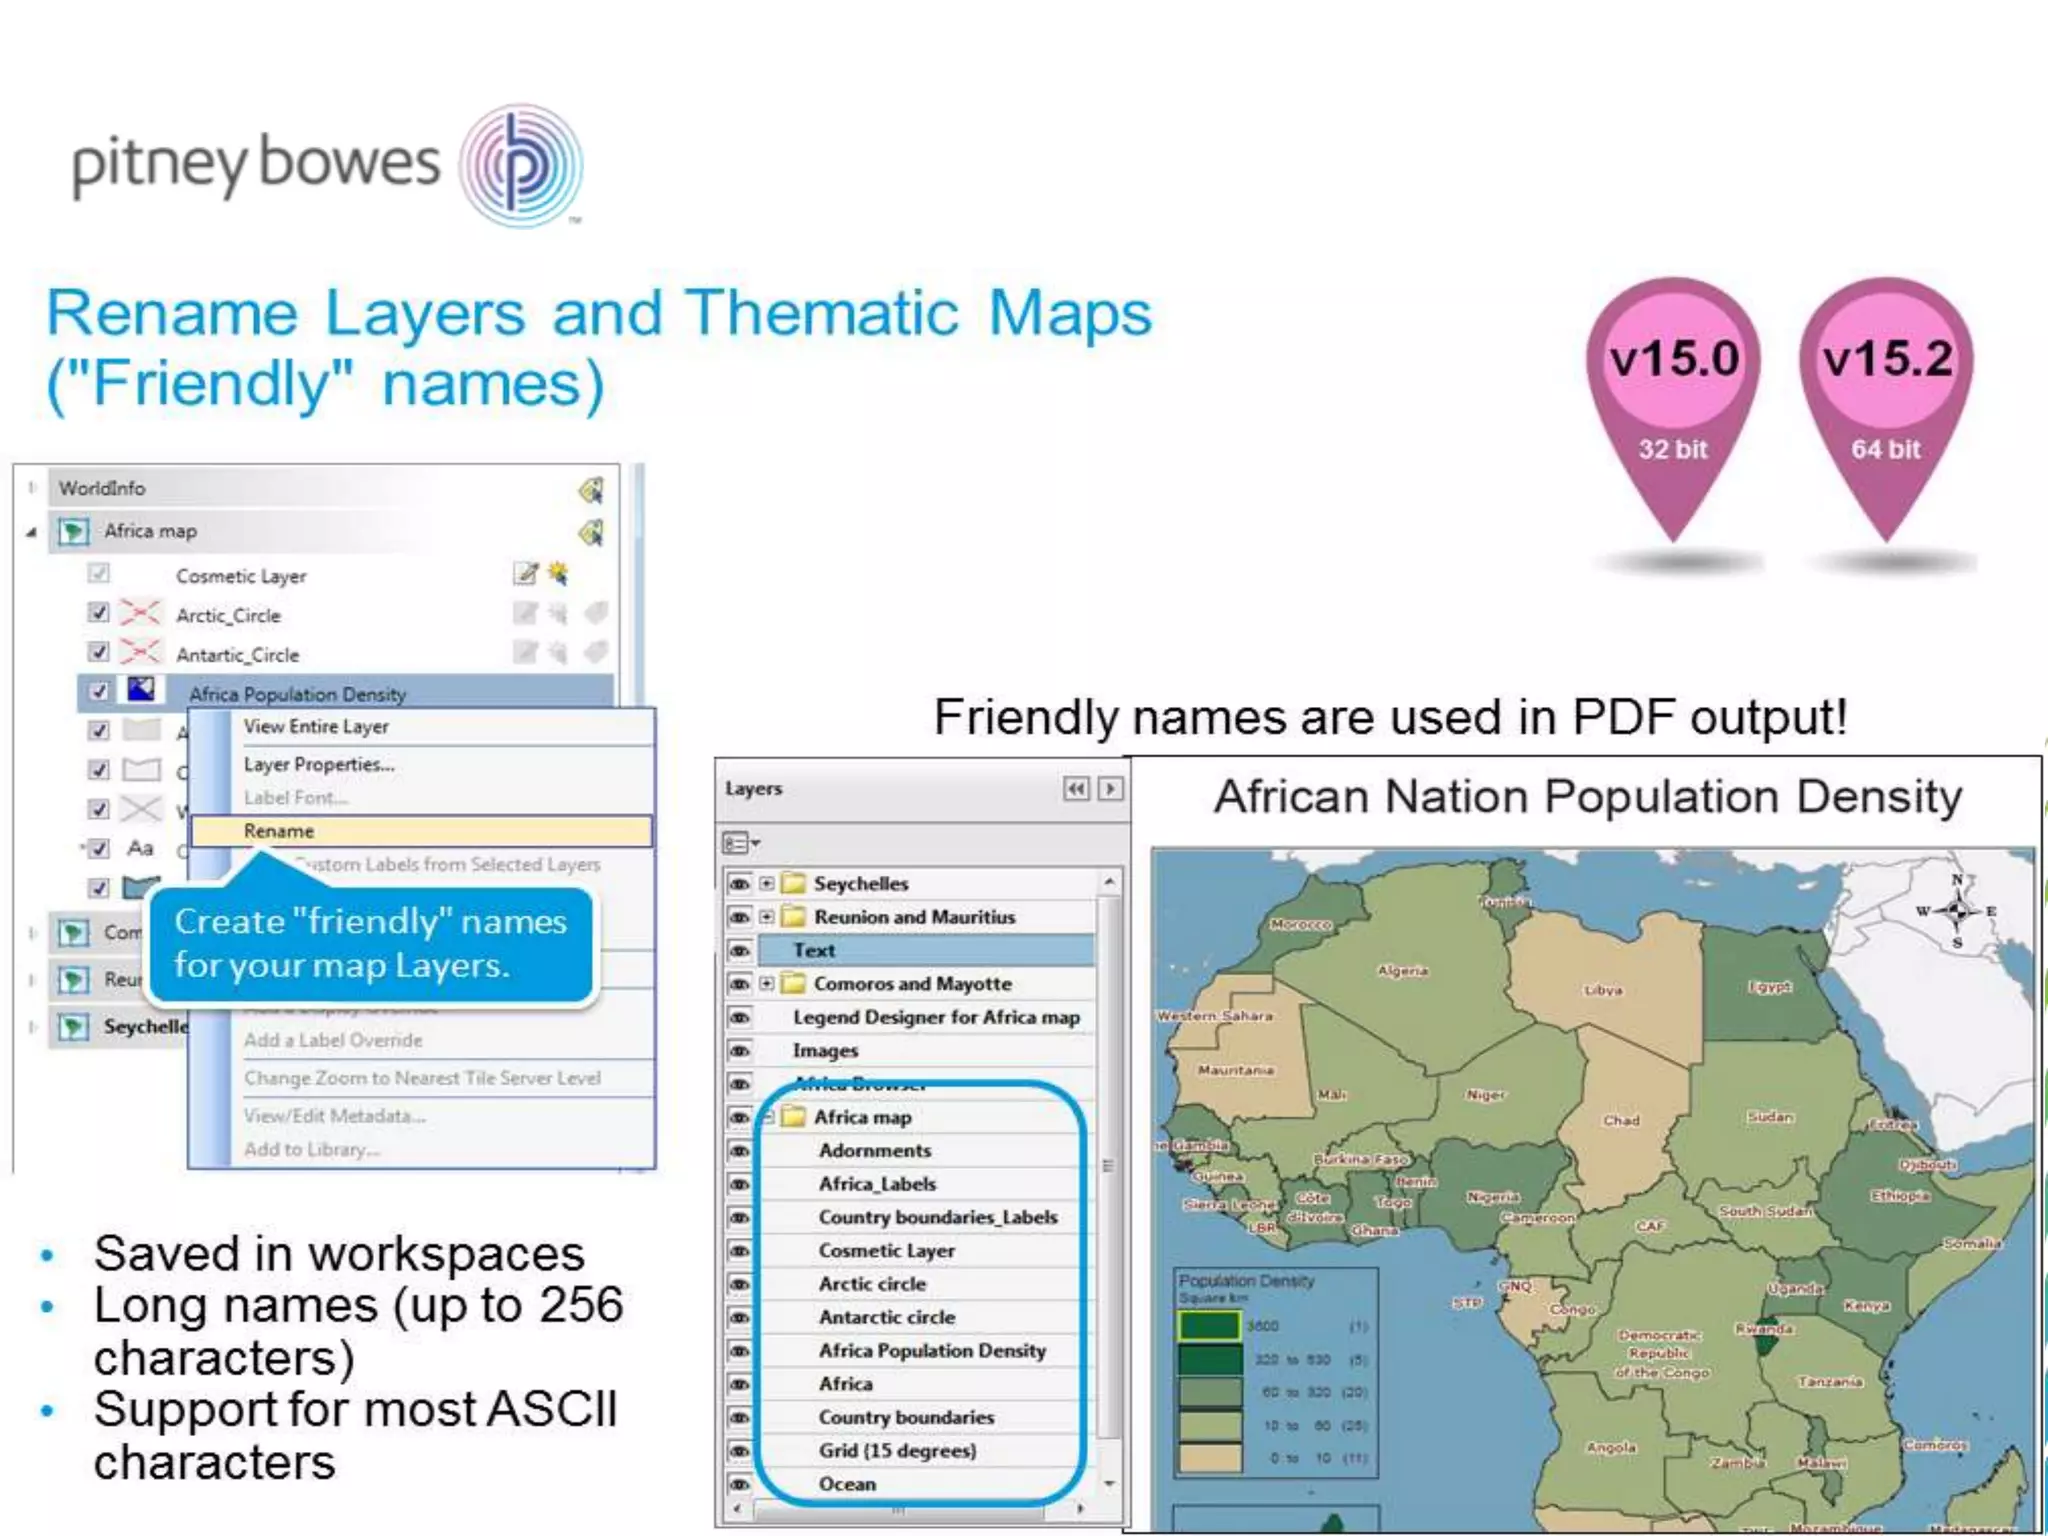The width and height of the screenshot is (2048, 1536).
Task: Click Cosmetic Layer selectable star-cursor icon
Action: (558, 574)
